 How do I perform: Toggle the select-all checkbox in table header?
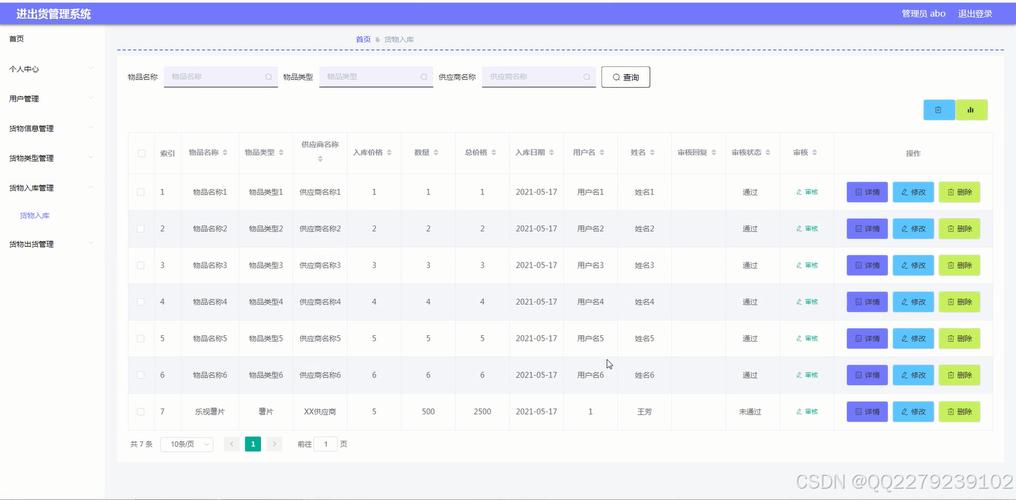[x=141, y=153]
